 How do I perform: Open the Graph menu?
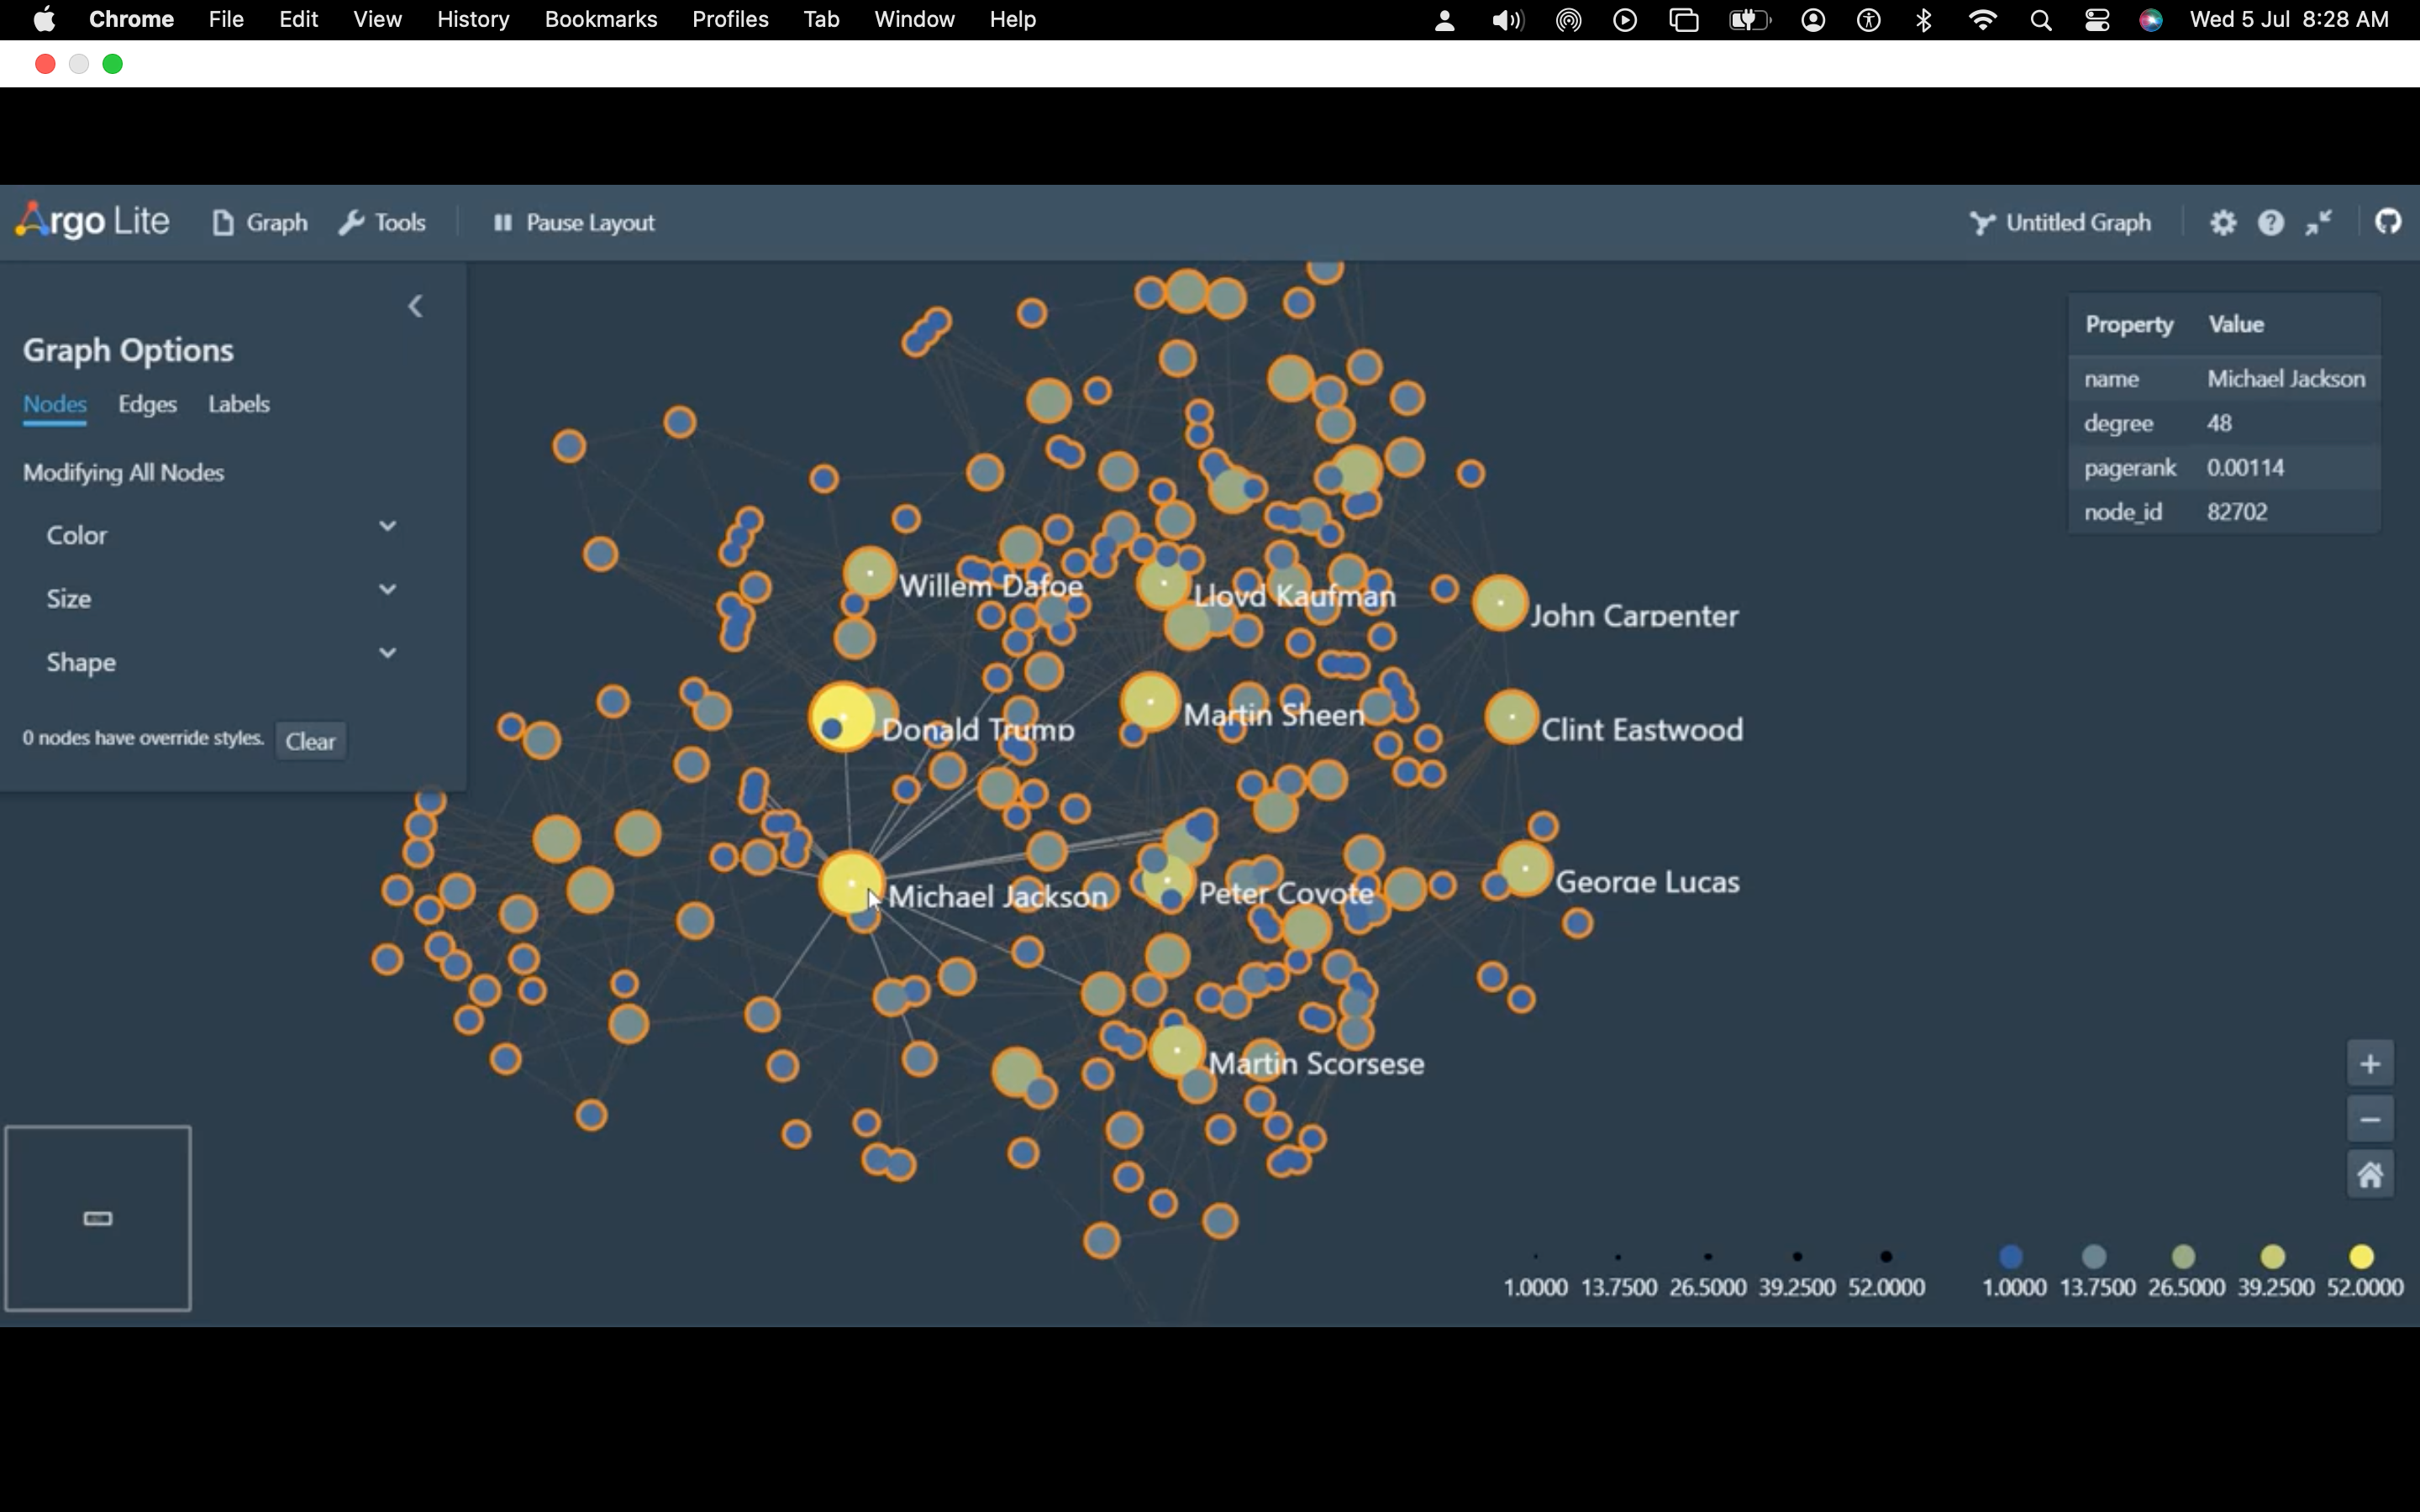pyautogui.click(x=260, y=223)
